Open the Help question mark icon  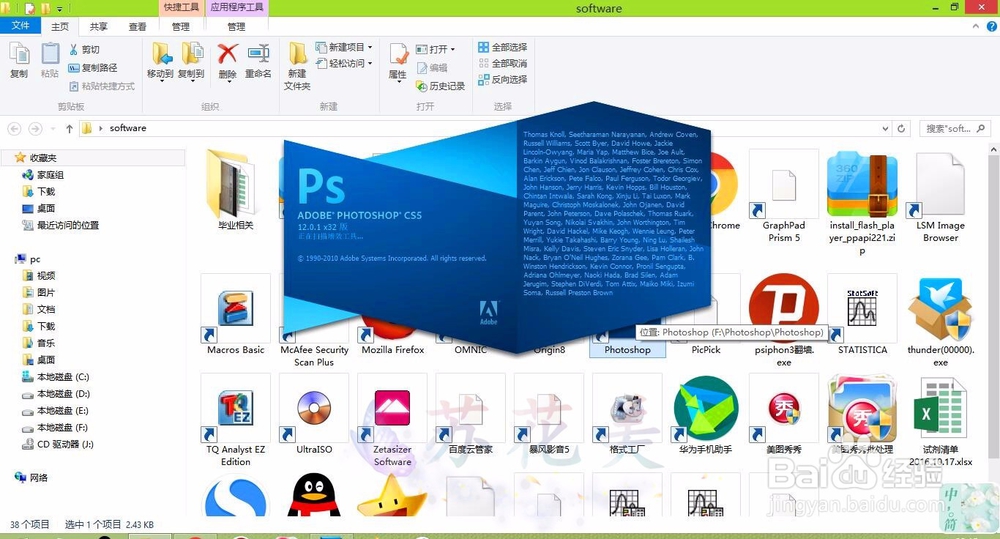pyautogui.click(x=992, y=26)
